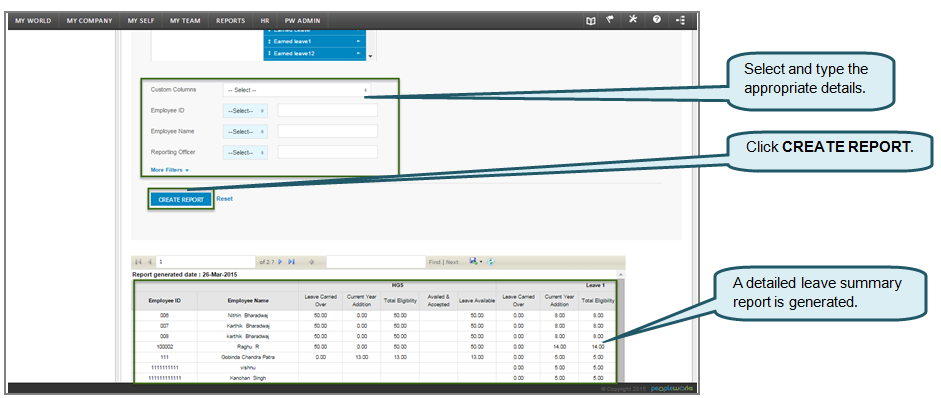
Task: Click the Employee Name text field
Action: pyautogui.click(x=328, y=131)
